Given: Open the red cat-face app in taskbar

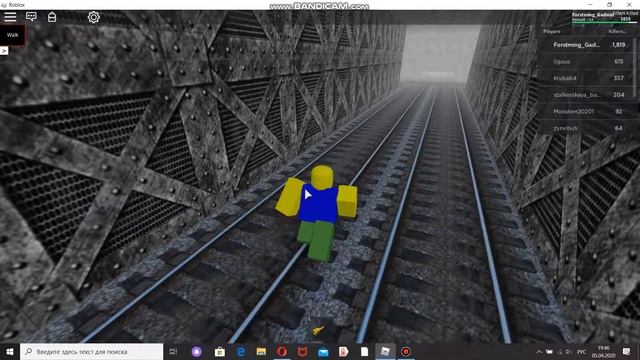Looking at the screenshot, I should (x=302, y=351).
